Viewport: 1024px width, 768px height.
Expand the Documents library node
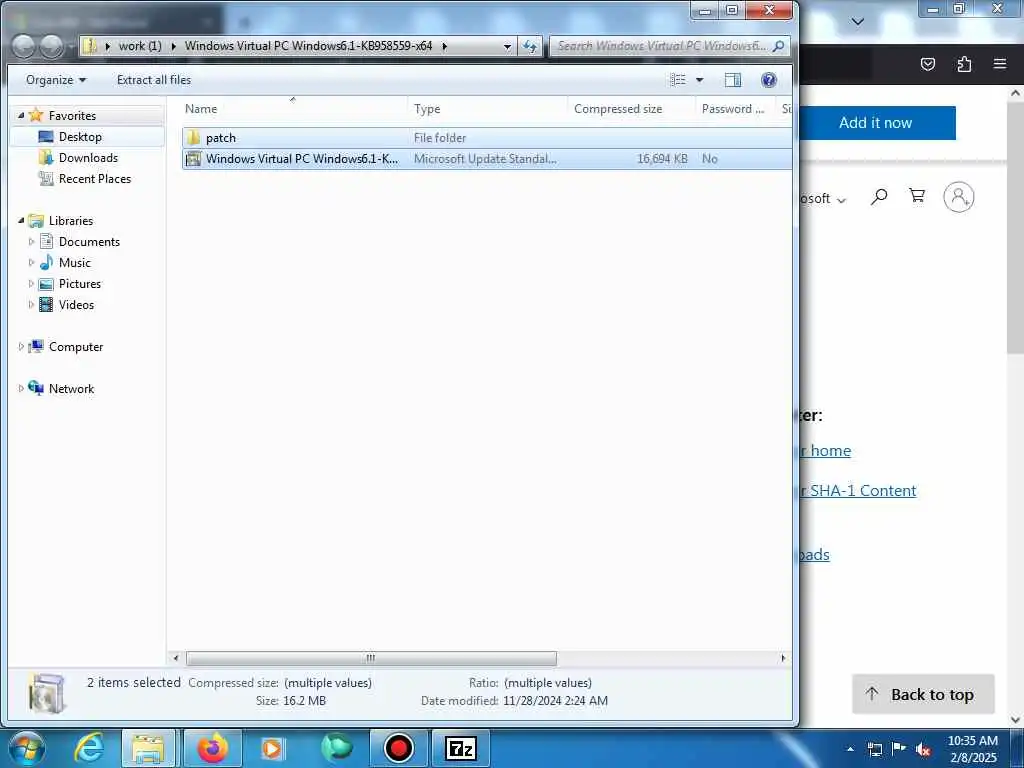[31, 242]
